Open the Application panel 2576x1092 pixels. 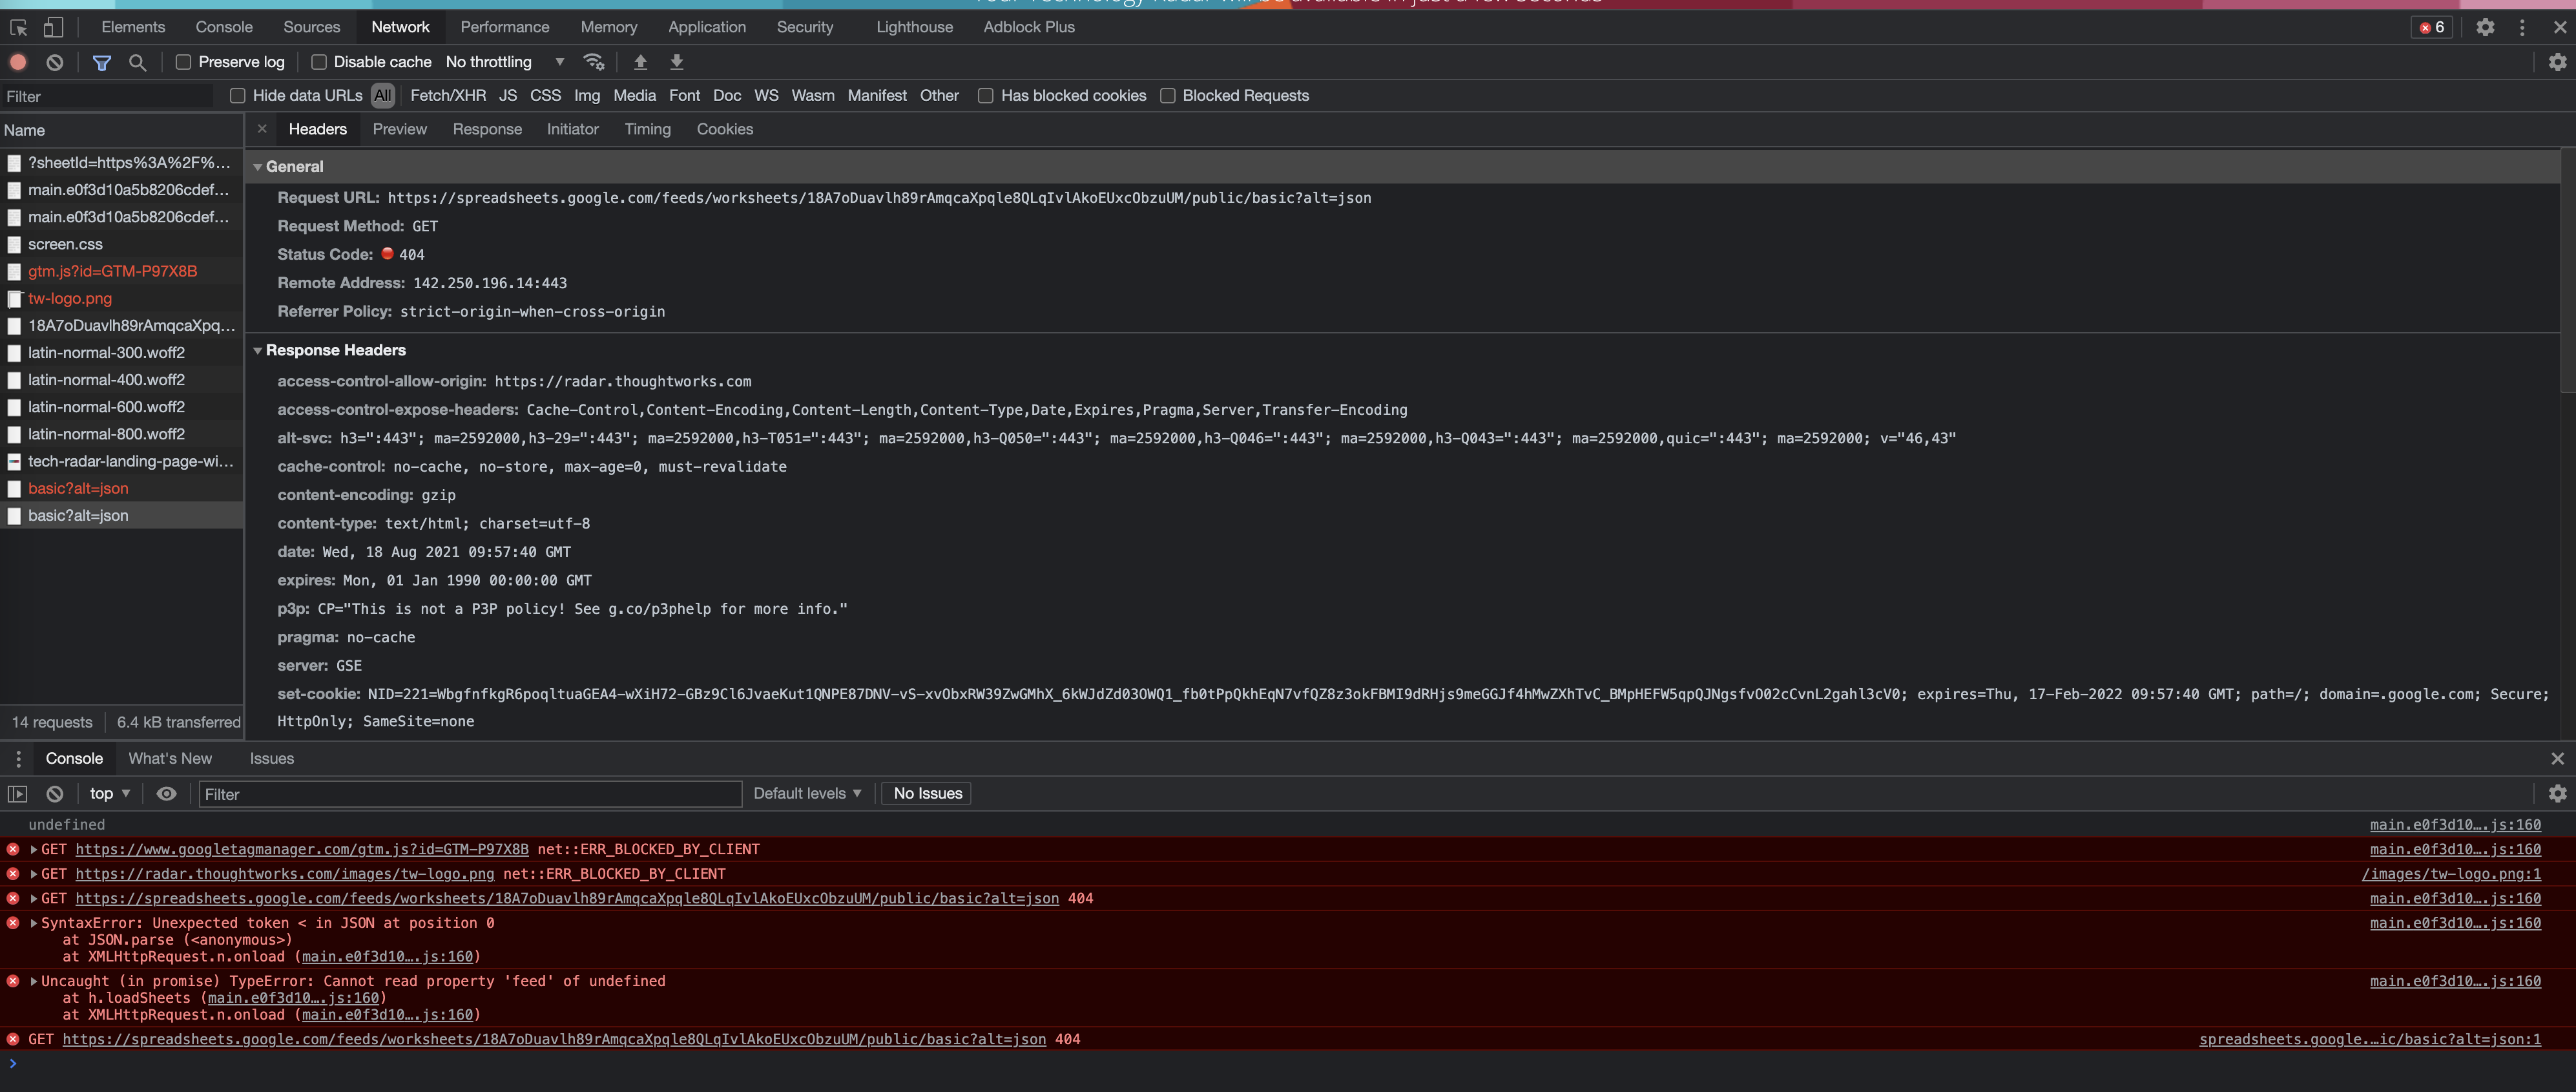point(707,27)
